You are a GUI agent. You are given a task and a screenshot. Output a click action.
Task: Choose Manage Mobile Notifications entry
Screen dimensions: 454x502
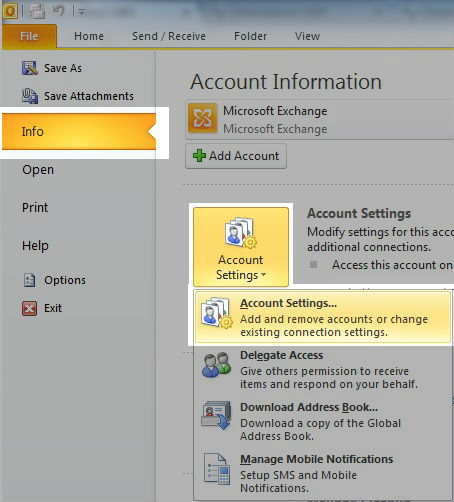point(323,473)
